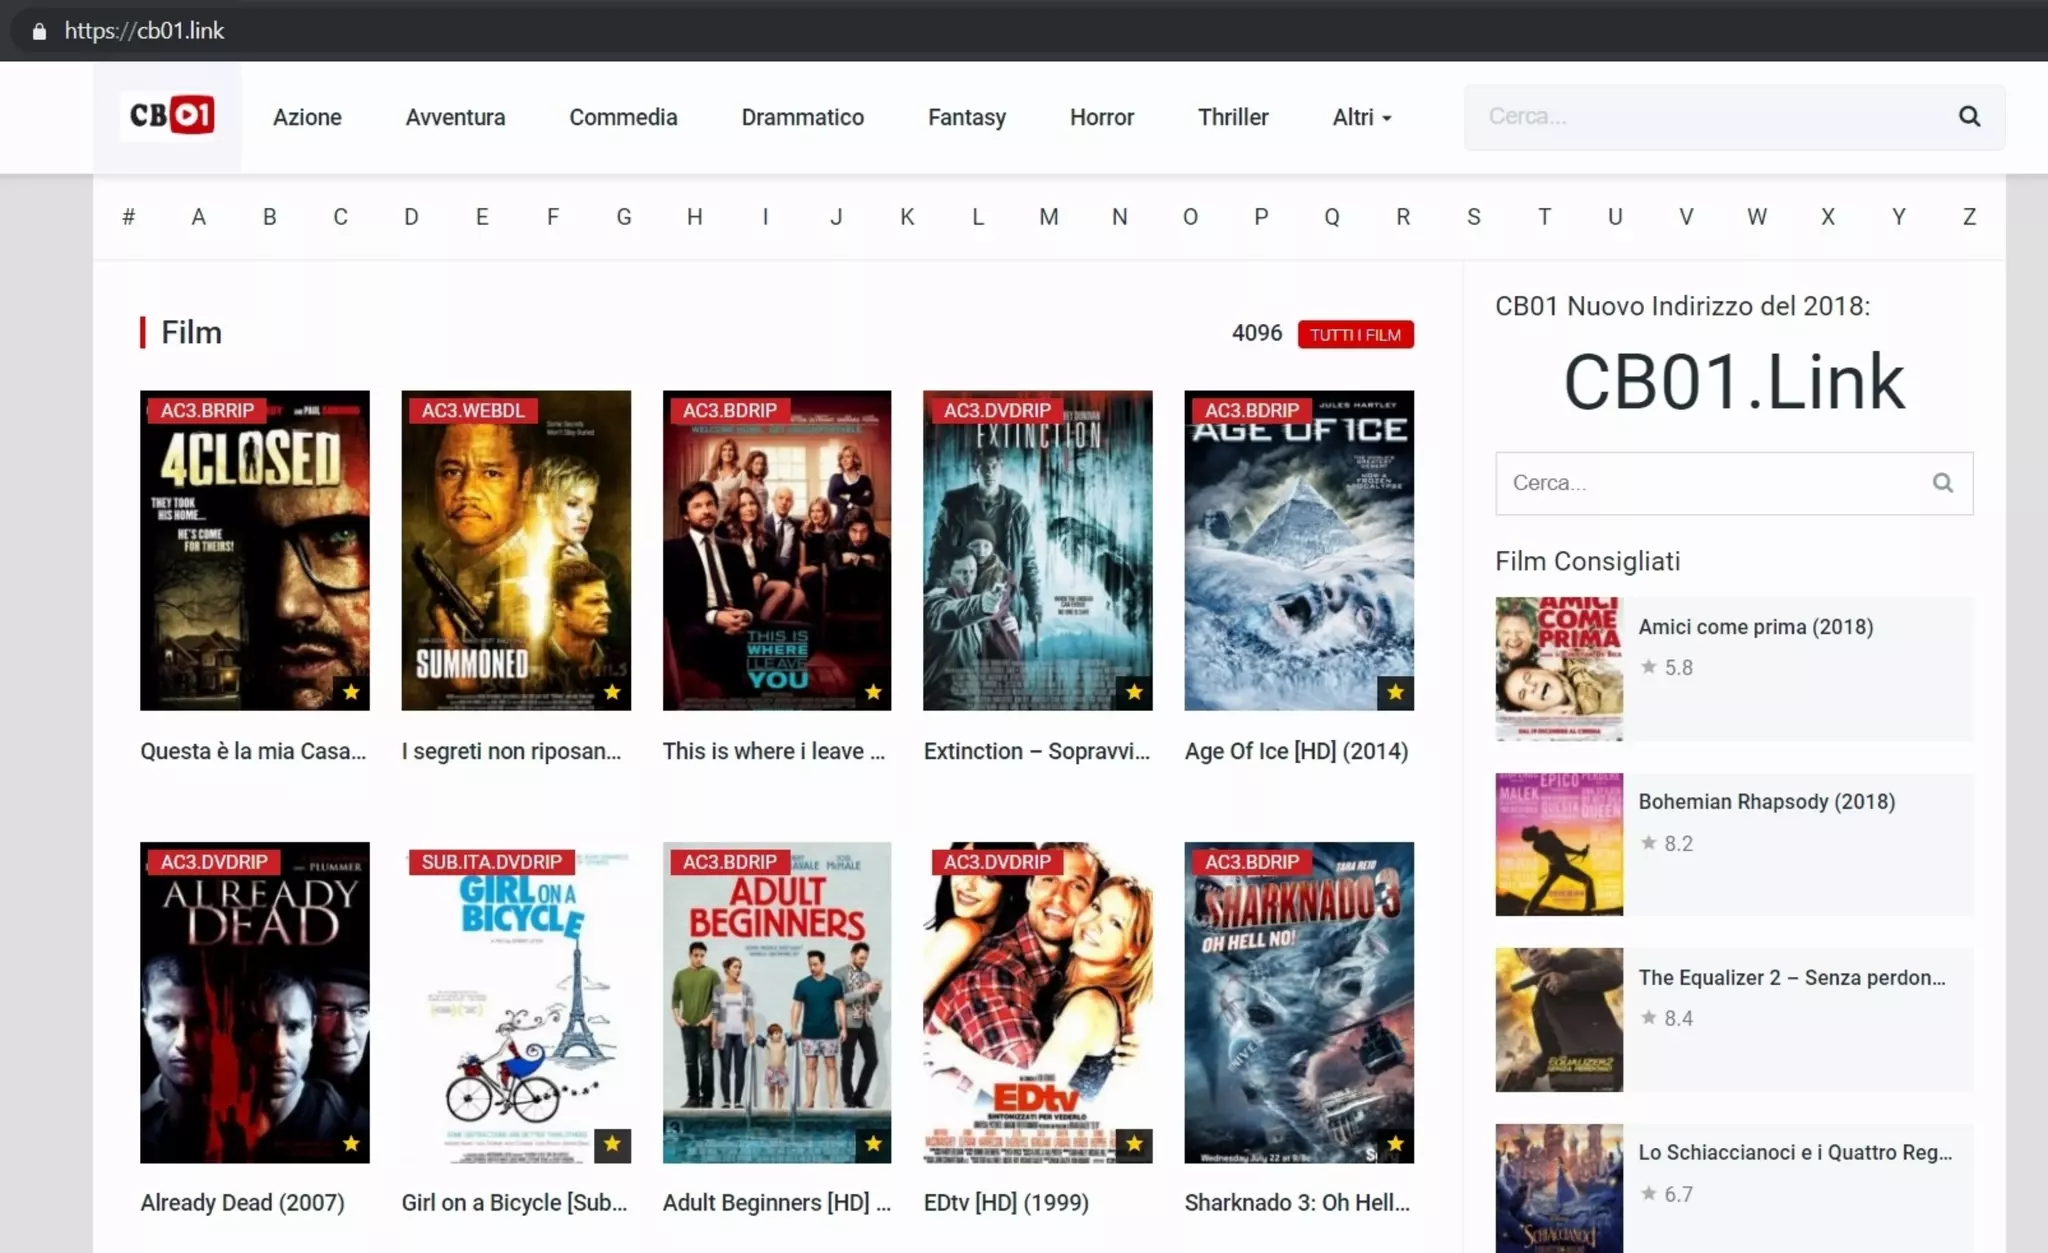Click the lock icon in address bar

point(39,31)
